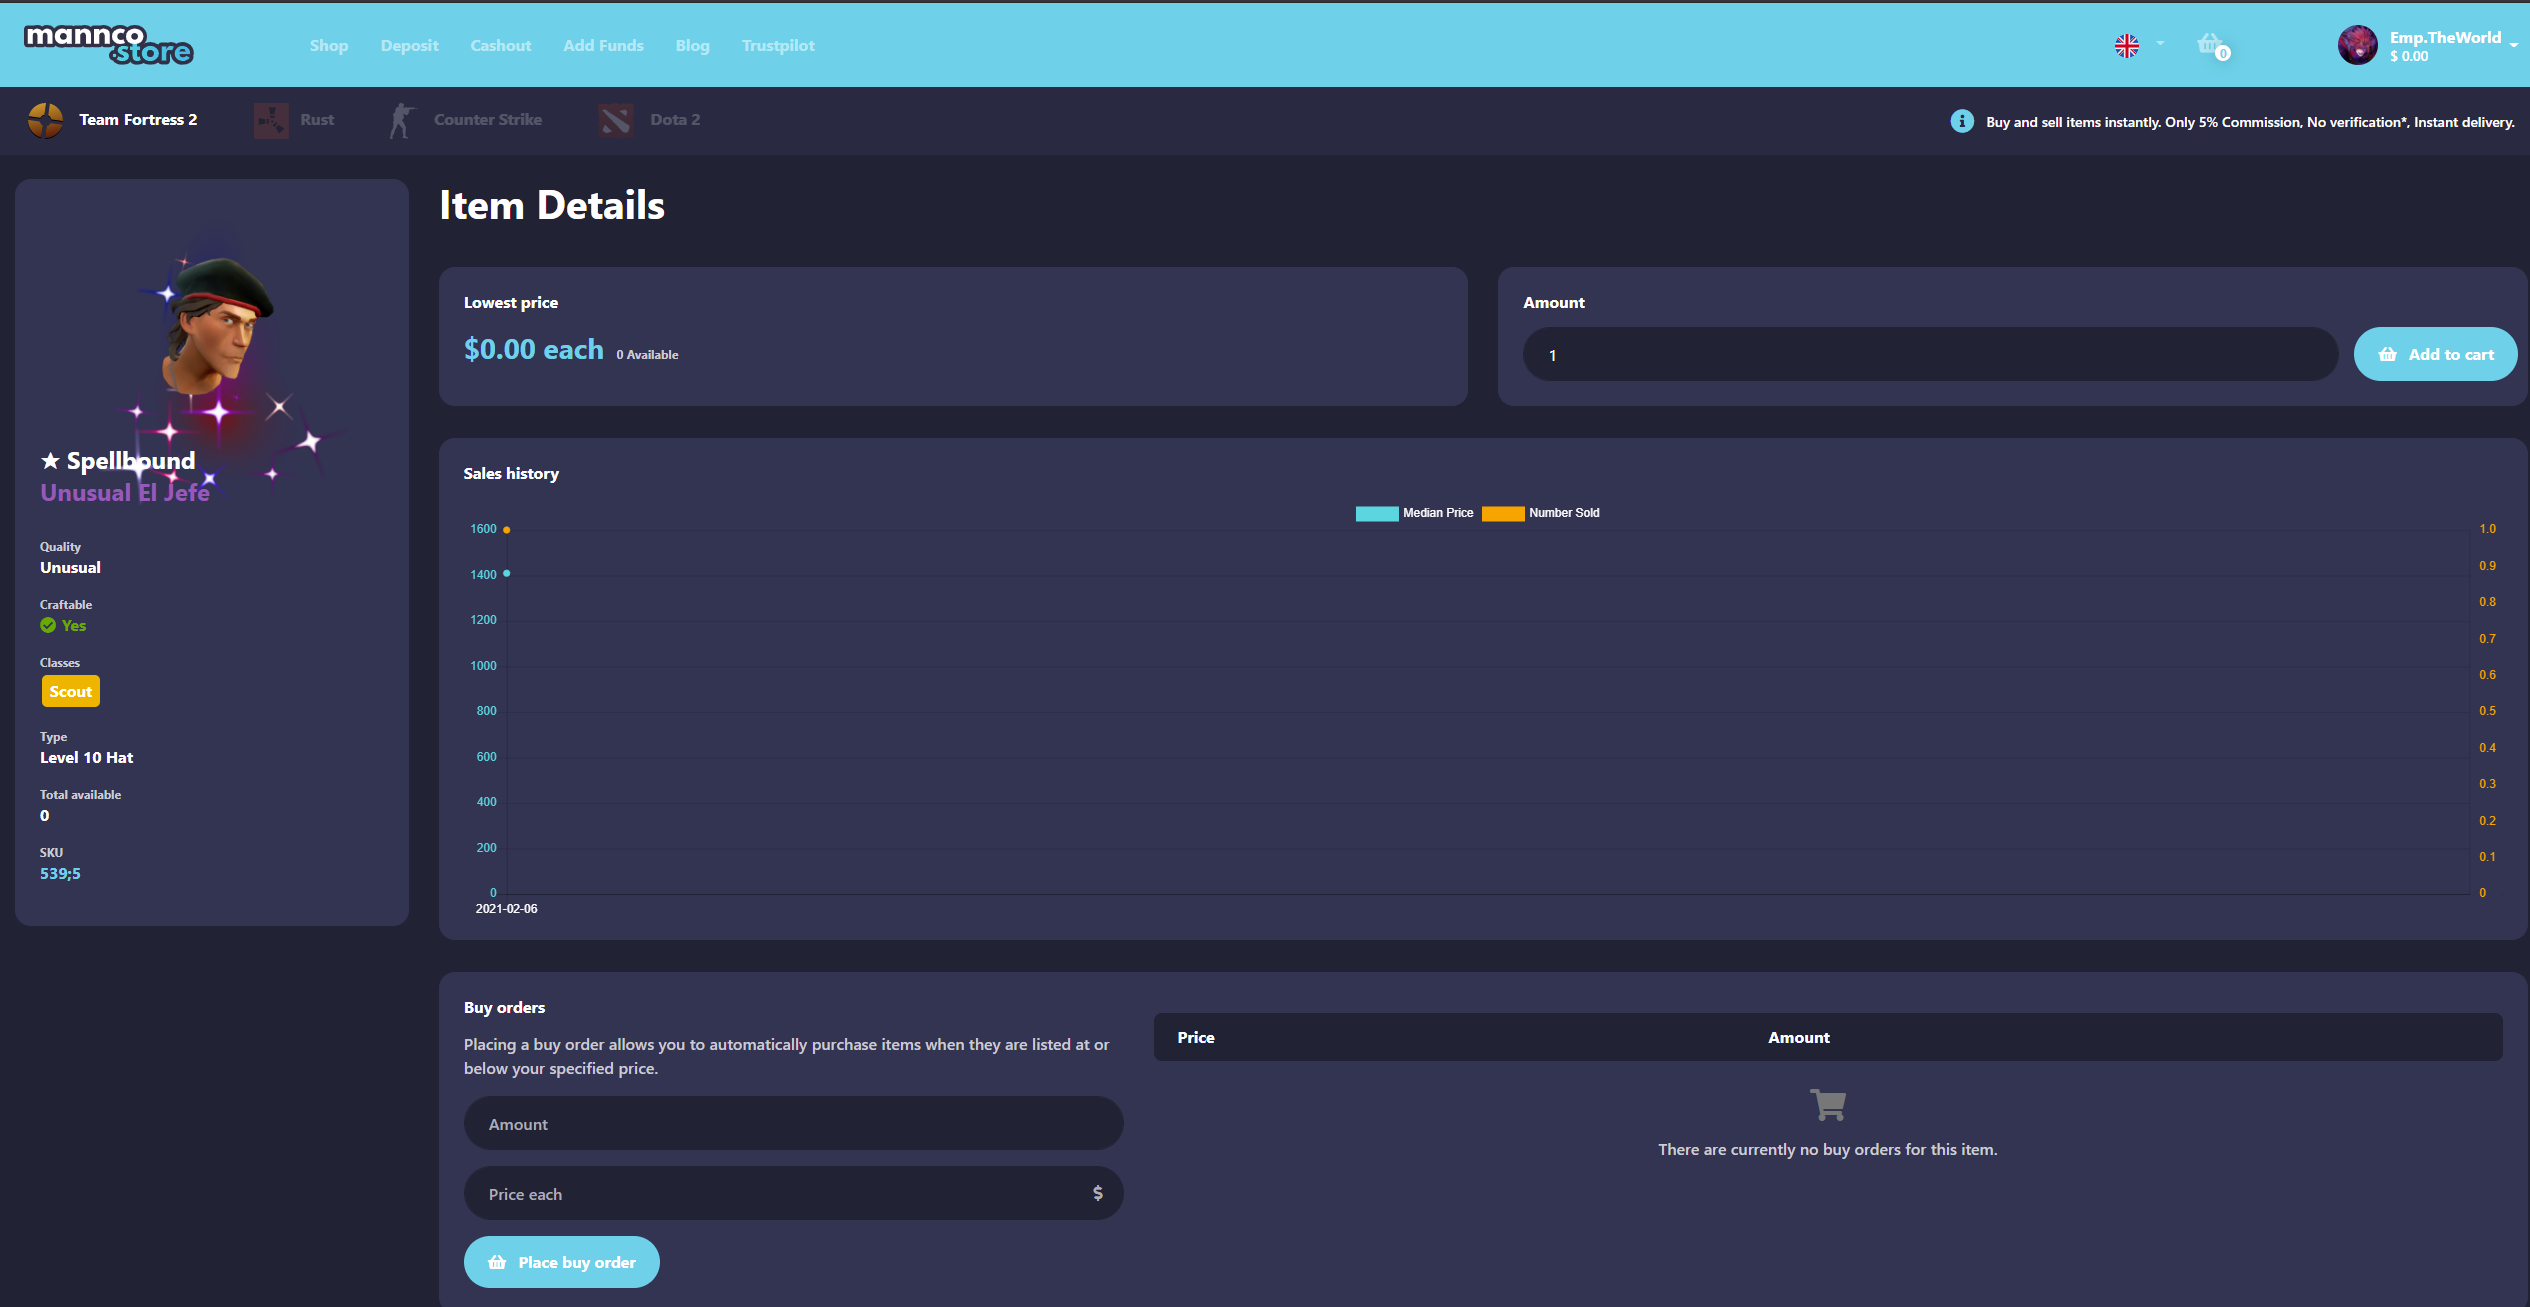Click the Unusual El Jefe item name
This screenshot has width=2530, height=1307.
pos(125,493)
